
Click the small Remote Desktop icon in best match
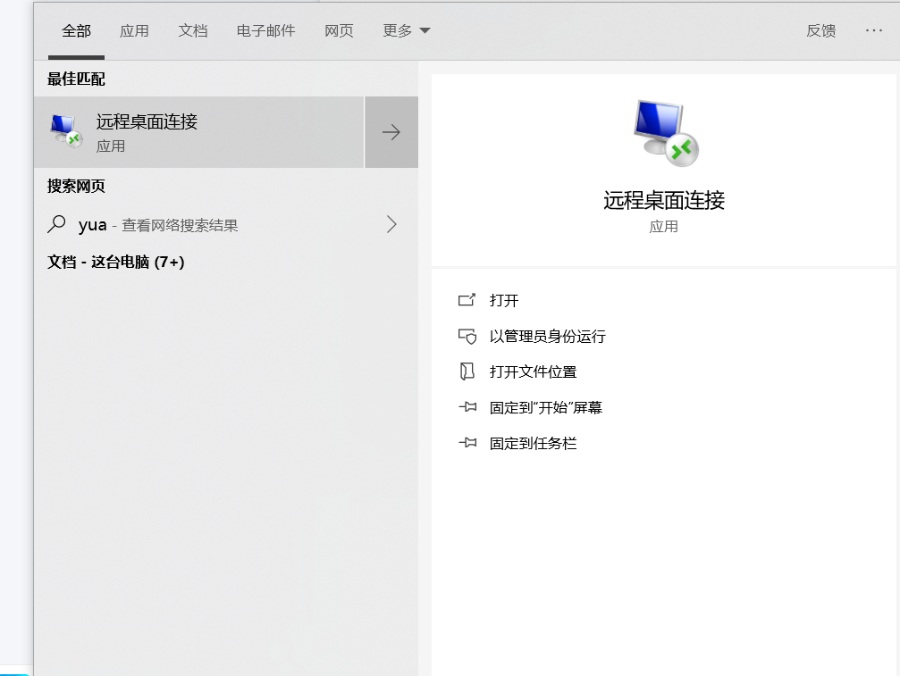(x=63, y=130)
